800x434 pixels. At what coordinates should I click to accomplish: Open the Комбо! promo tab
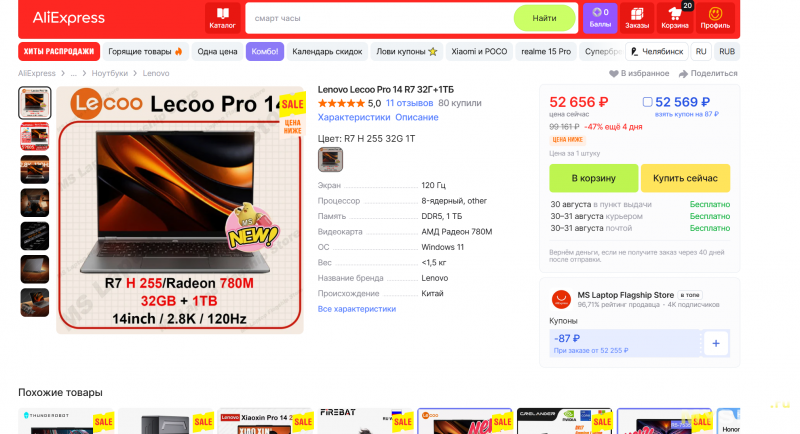tap(265, 52)
